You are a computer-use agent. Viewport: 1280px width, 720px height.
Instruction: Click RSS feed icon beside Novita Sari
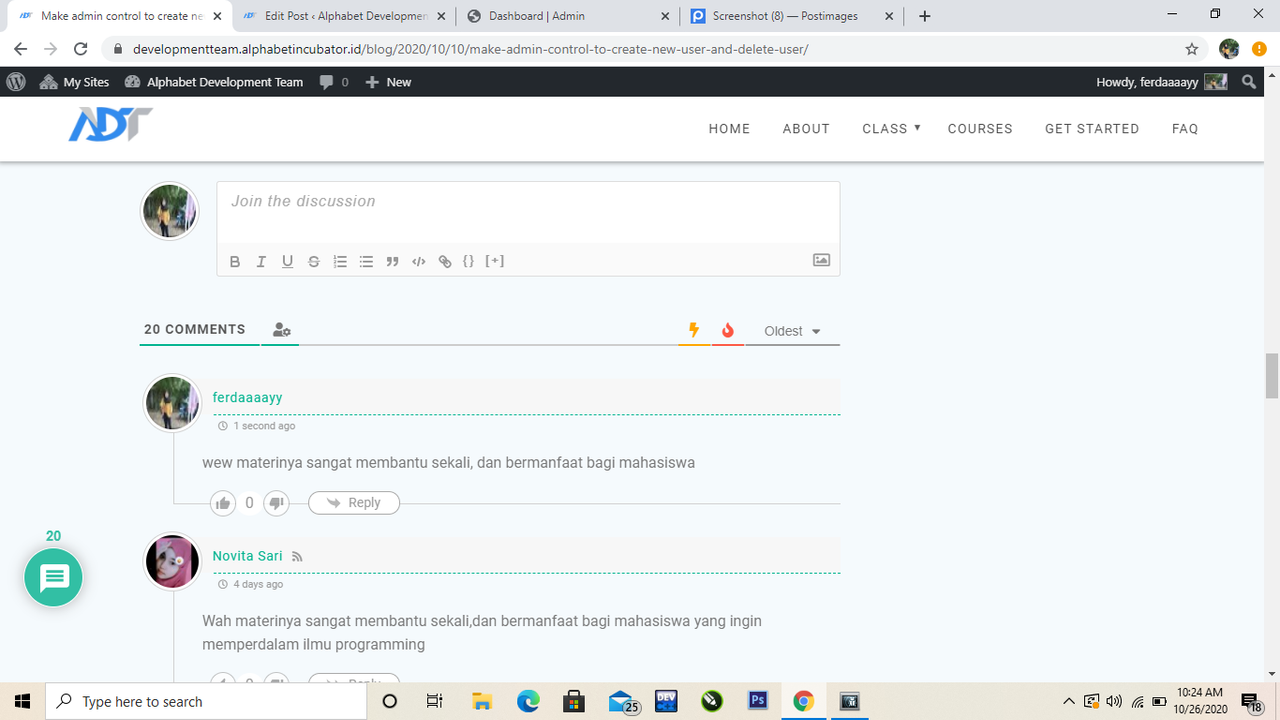pos(297,557)
